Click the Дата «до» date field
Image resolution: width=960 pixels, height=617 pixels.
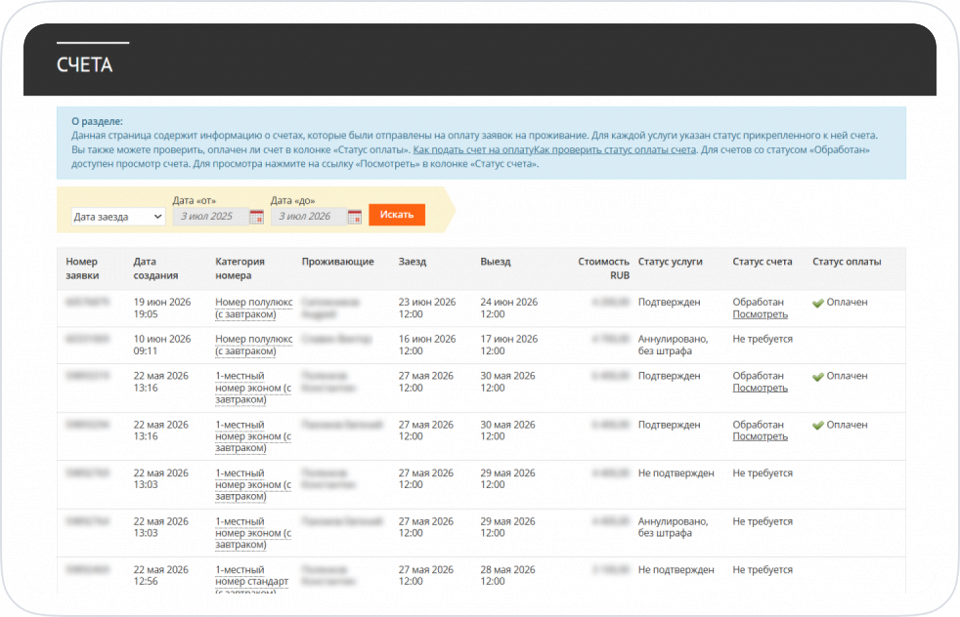[309, 217]
